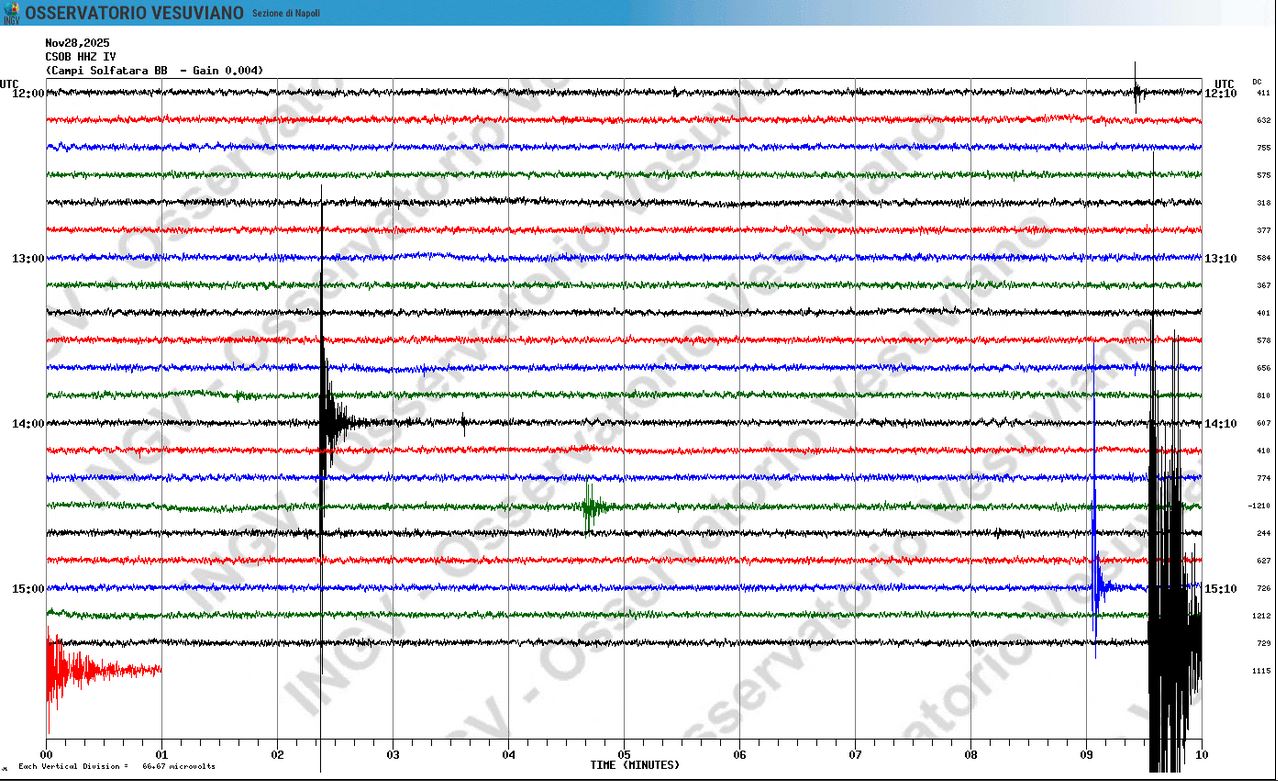This screenshot has width=1278, height=781.
Task: Click the 05 minute axis tick label
Action: point(624,755)
